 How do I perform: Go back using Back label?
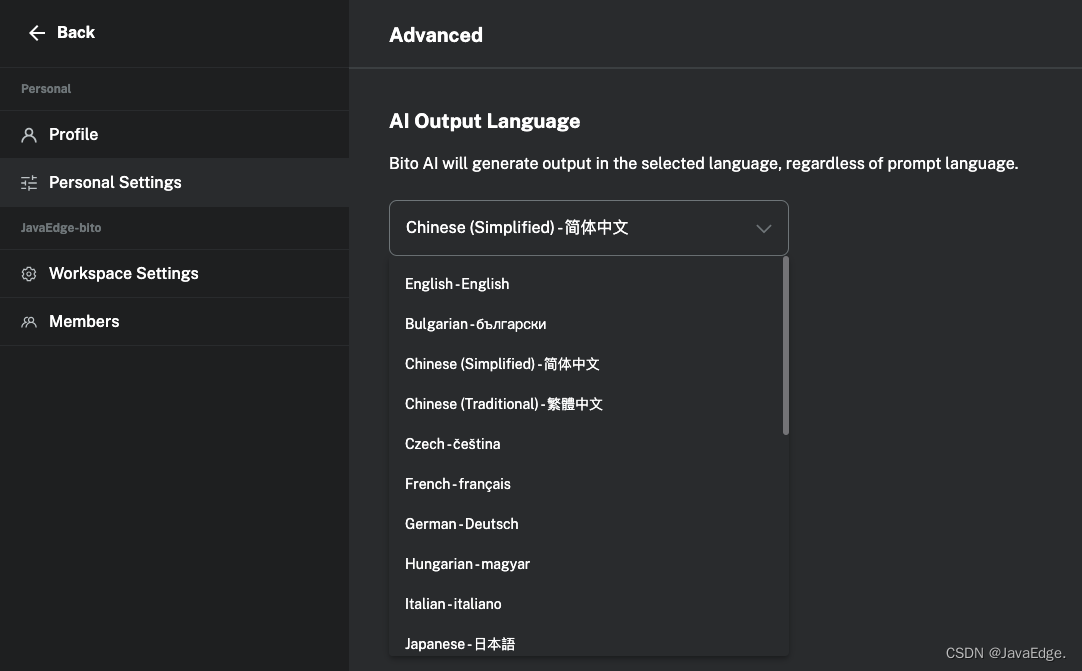click(x=76, y=32)
